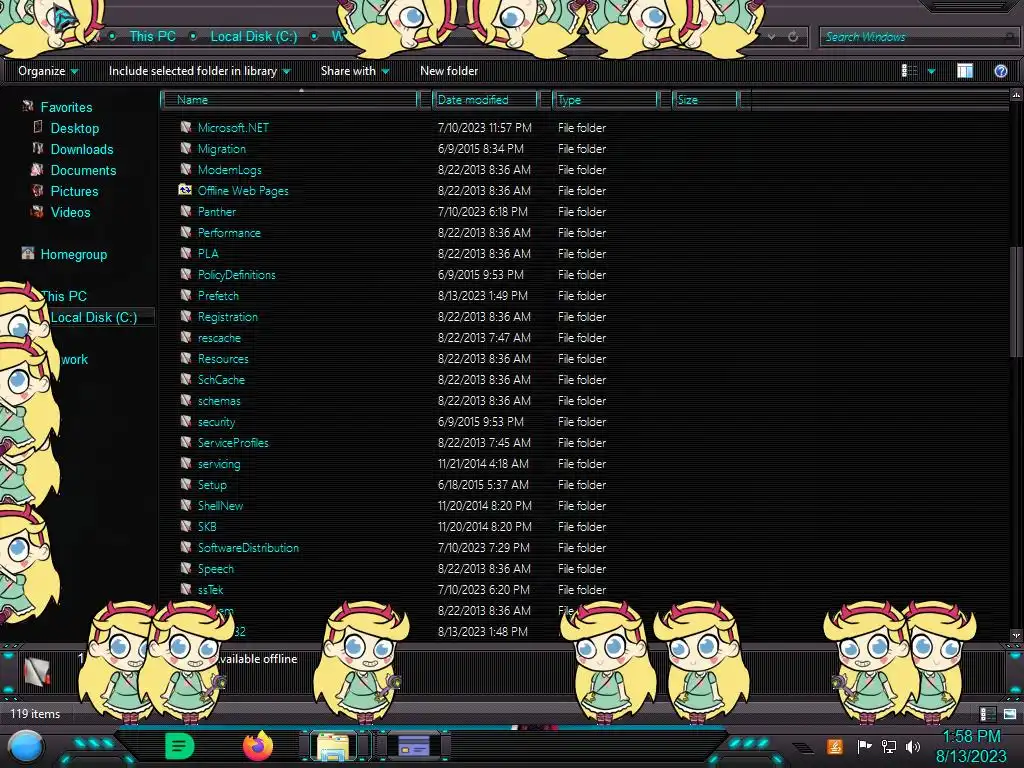Create a New folder

449,71
